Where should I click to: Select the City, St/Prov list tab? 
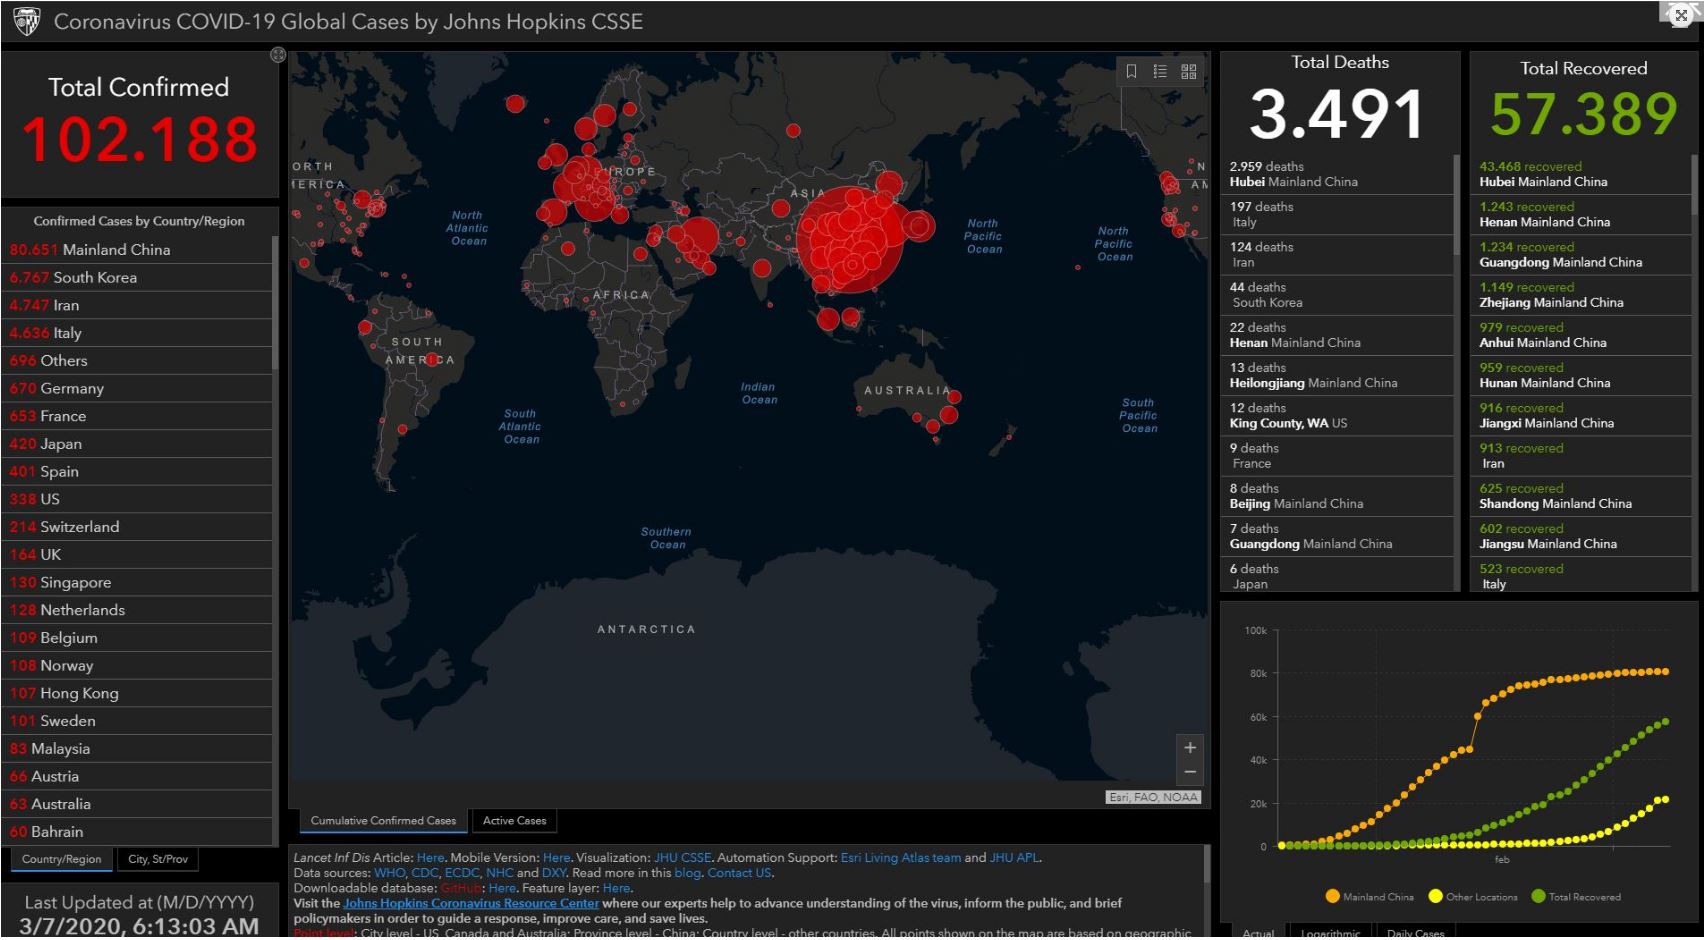coord(158,859)
